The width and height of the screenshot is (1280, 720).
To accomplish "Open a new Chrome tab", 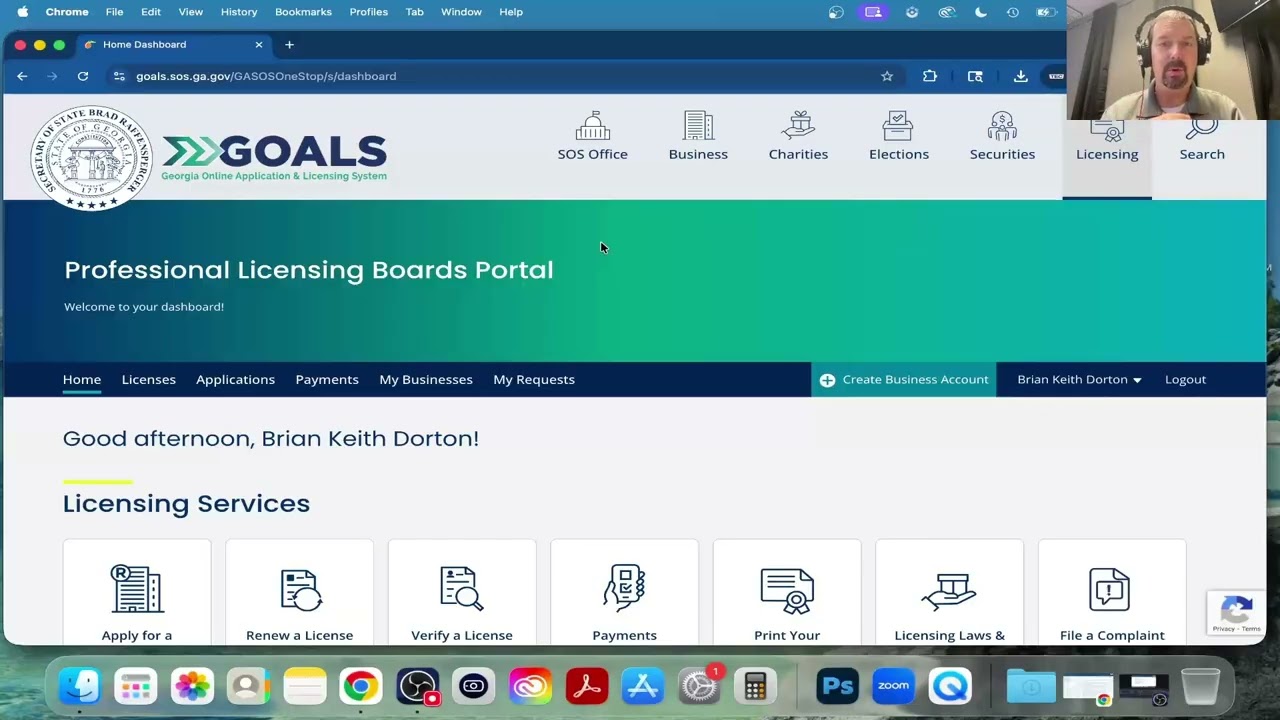I will [x=289, y=44].
